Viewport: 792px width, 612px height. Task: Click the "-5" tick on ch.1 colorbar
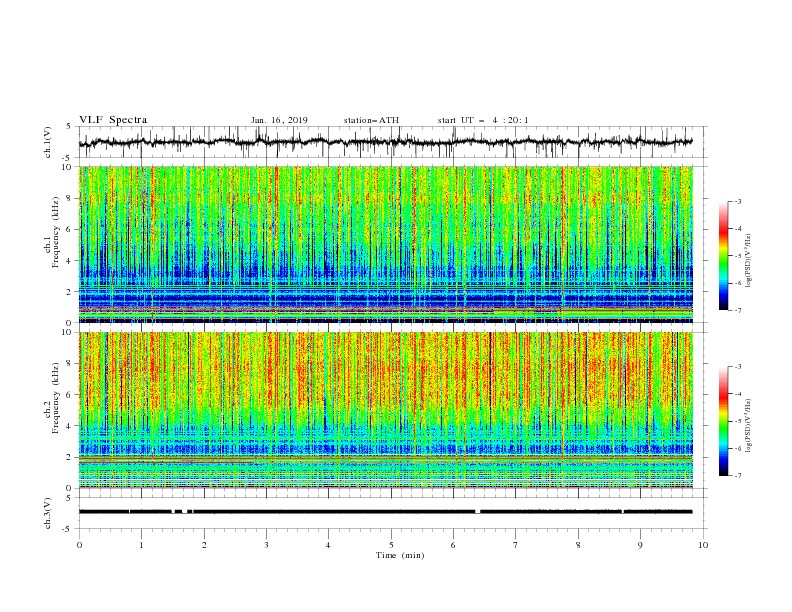(x=737, y=256)
